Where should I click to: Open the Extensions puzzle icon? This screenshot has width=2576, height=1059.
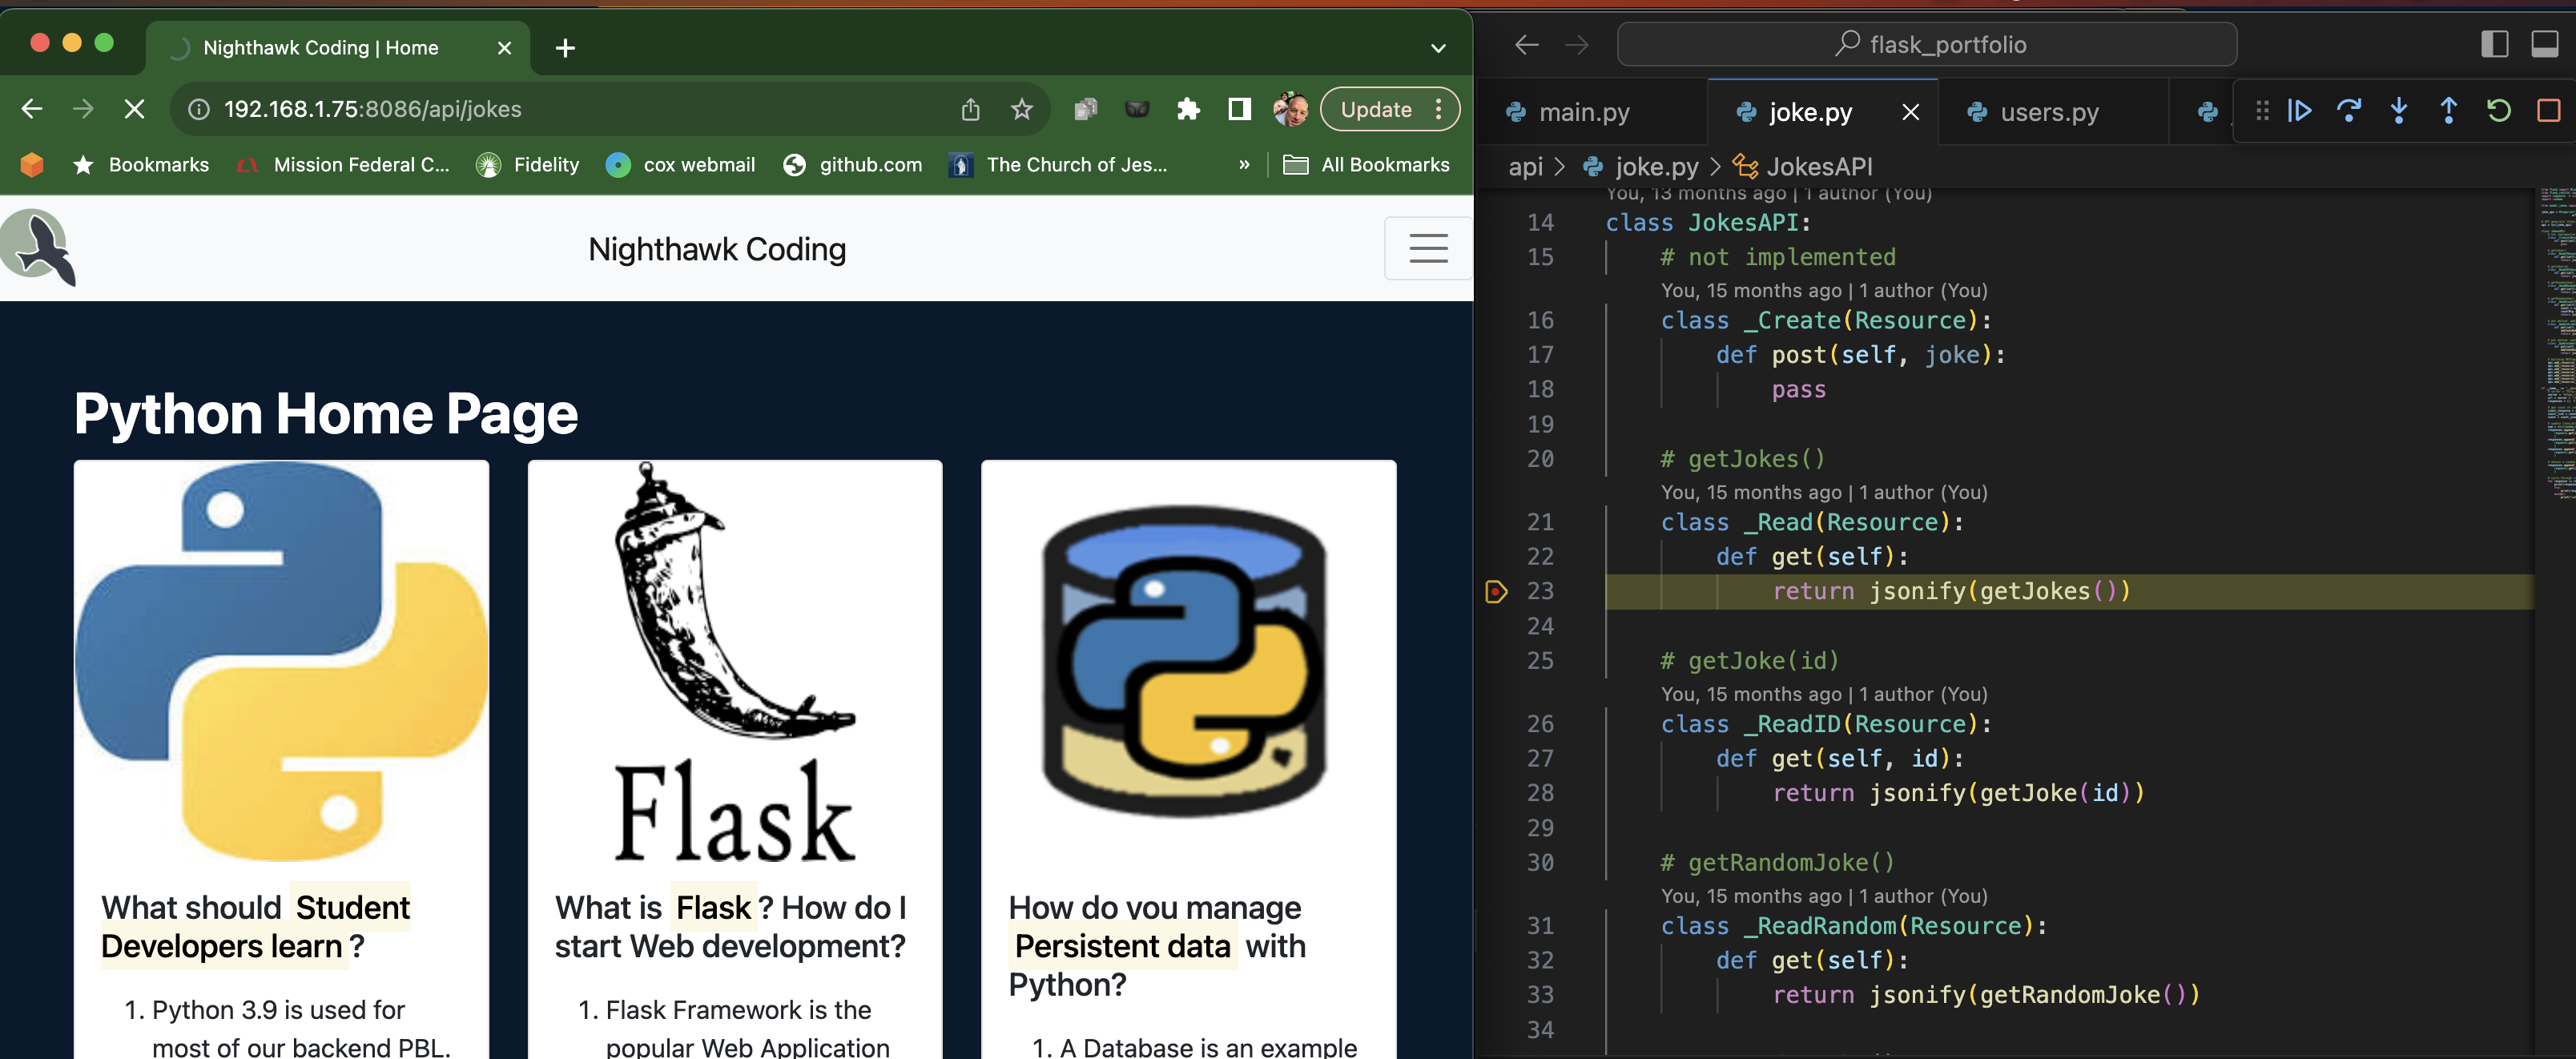(x=1188, y=109)
